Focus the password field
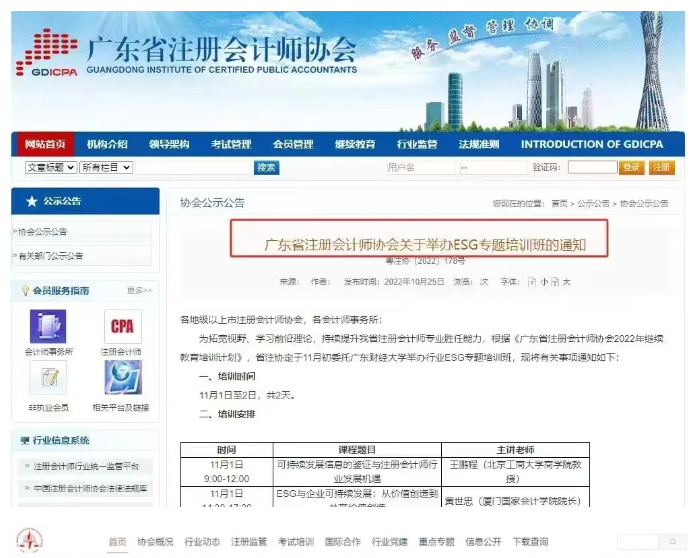This screenshot has height=558, width=696. pyautogui.click(x=493, y=167)
